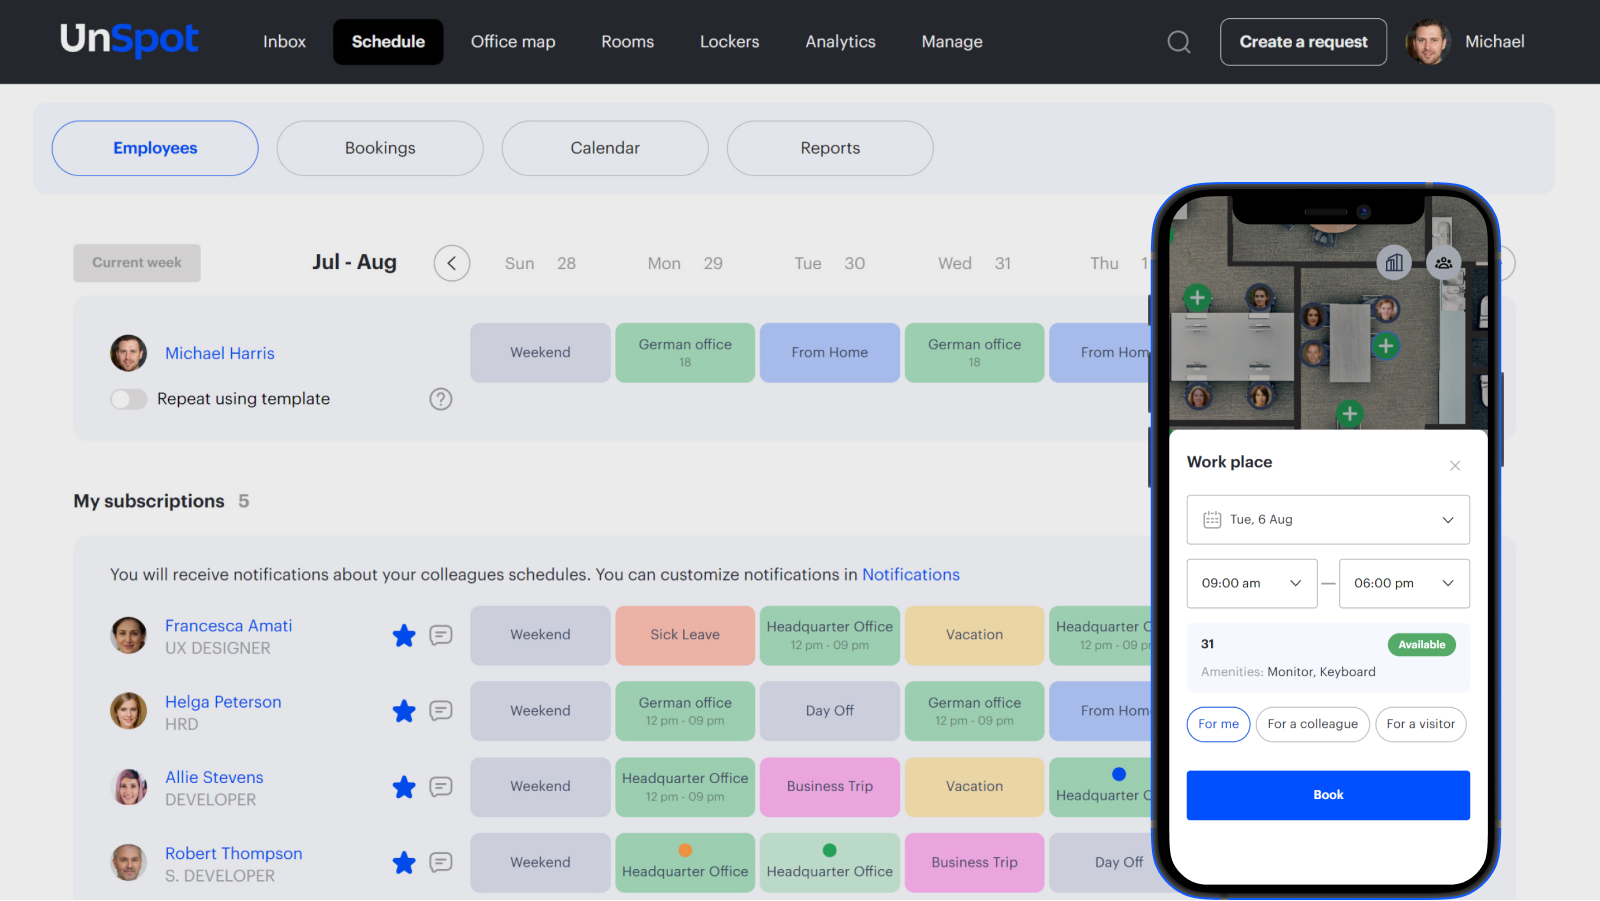The height and width of the screenshot is (901, 1600).
Task: Open the template help question mark
Action: (441, 399)
